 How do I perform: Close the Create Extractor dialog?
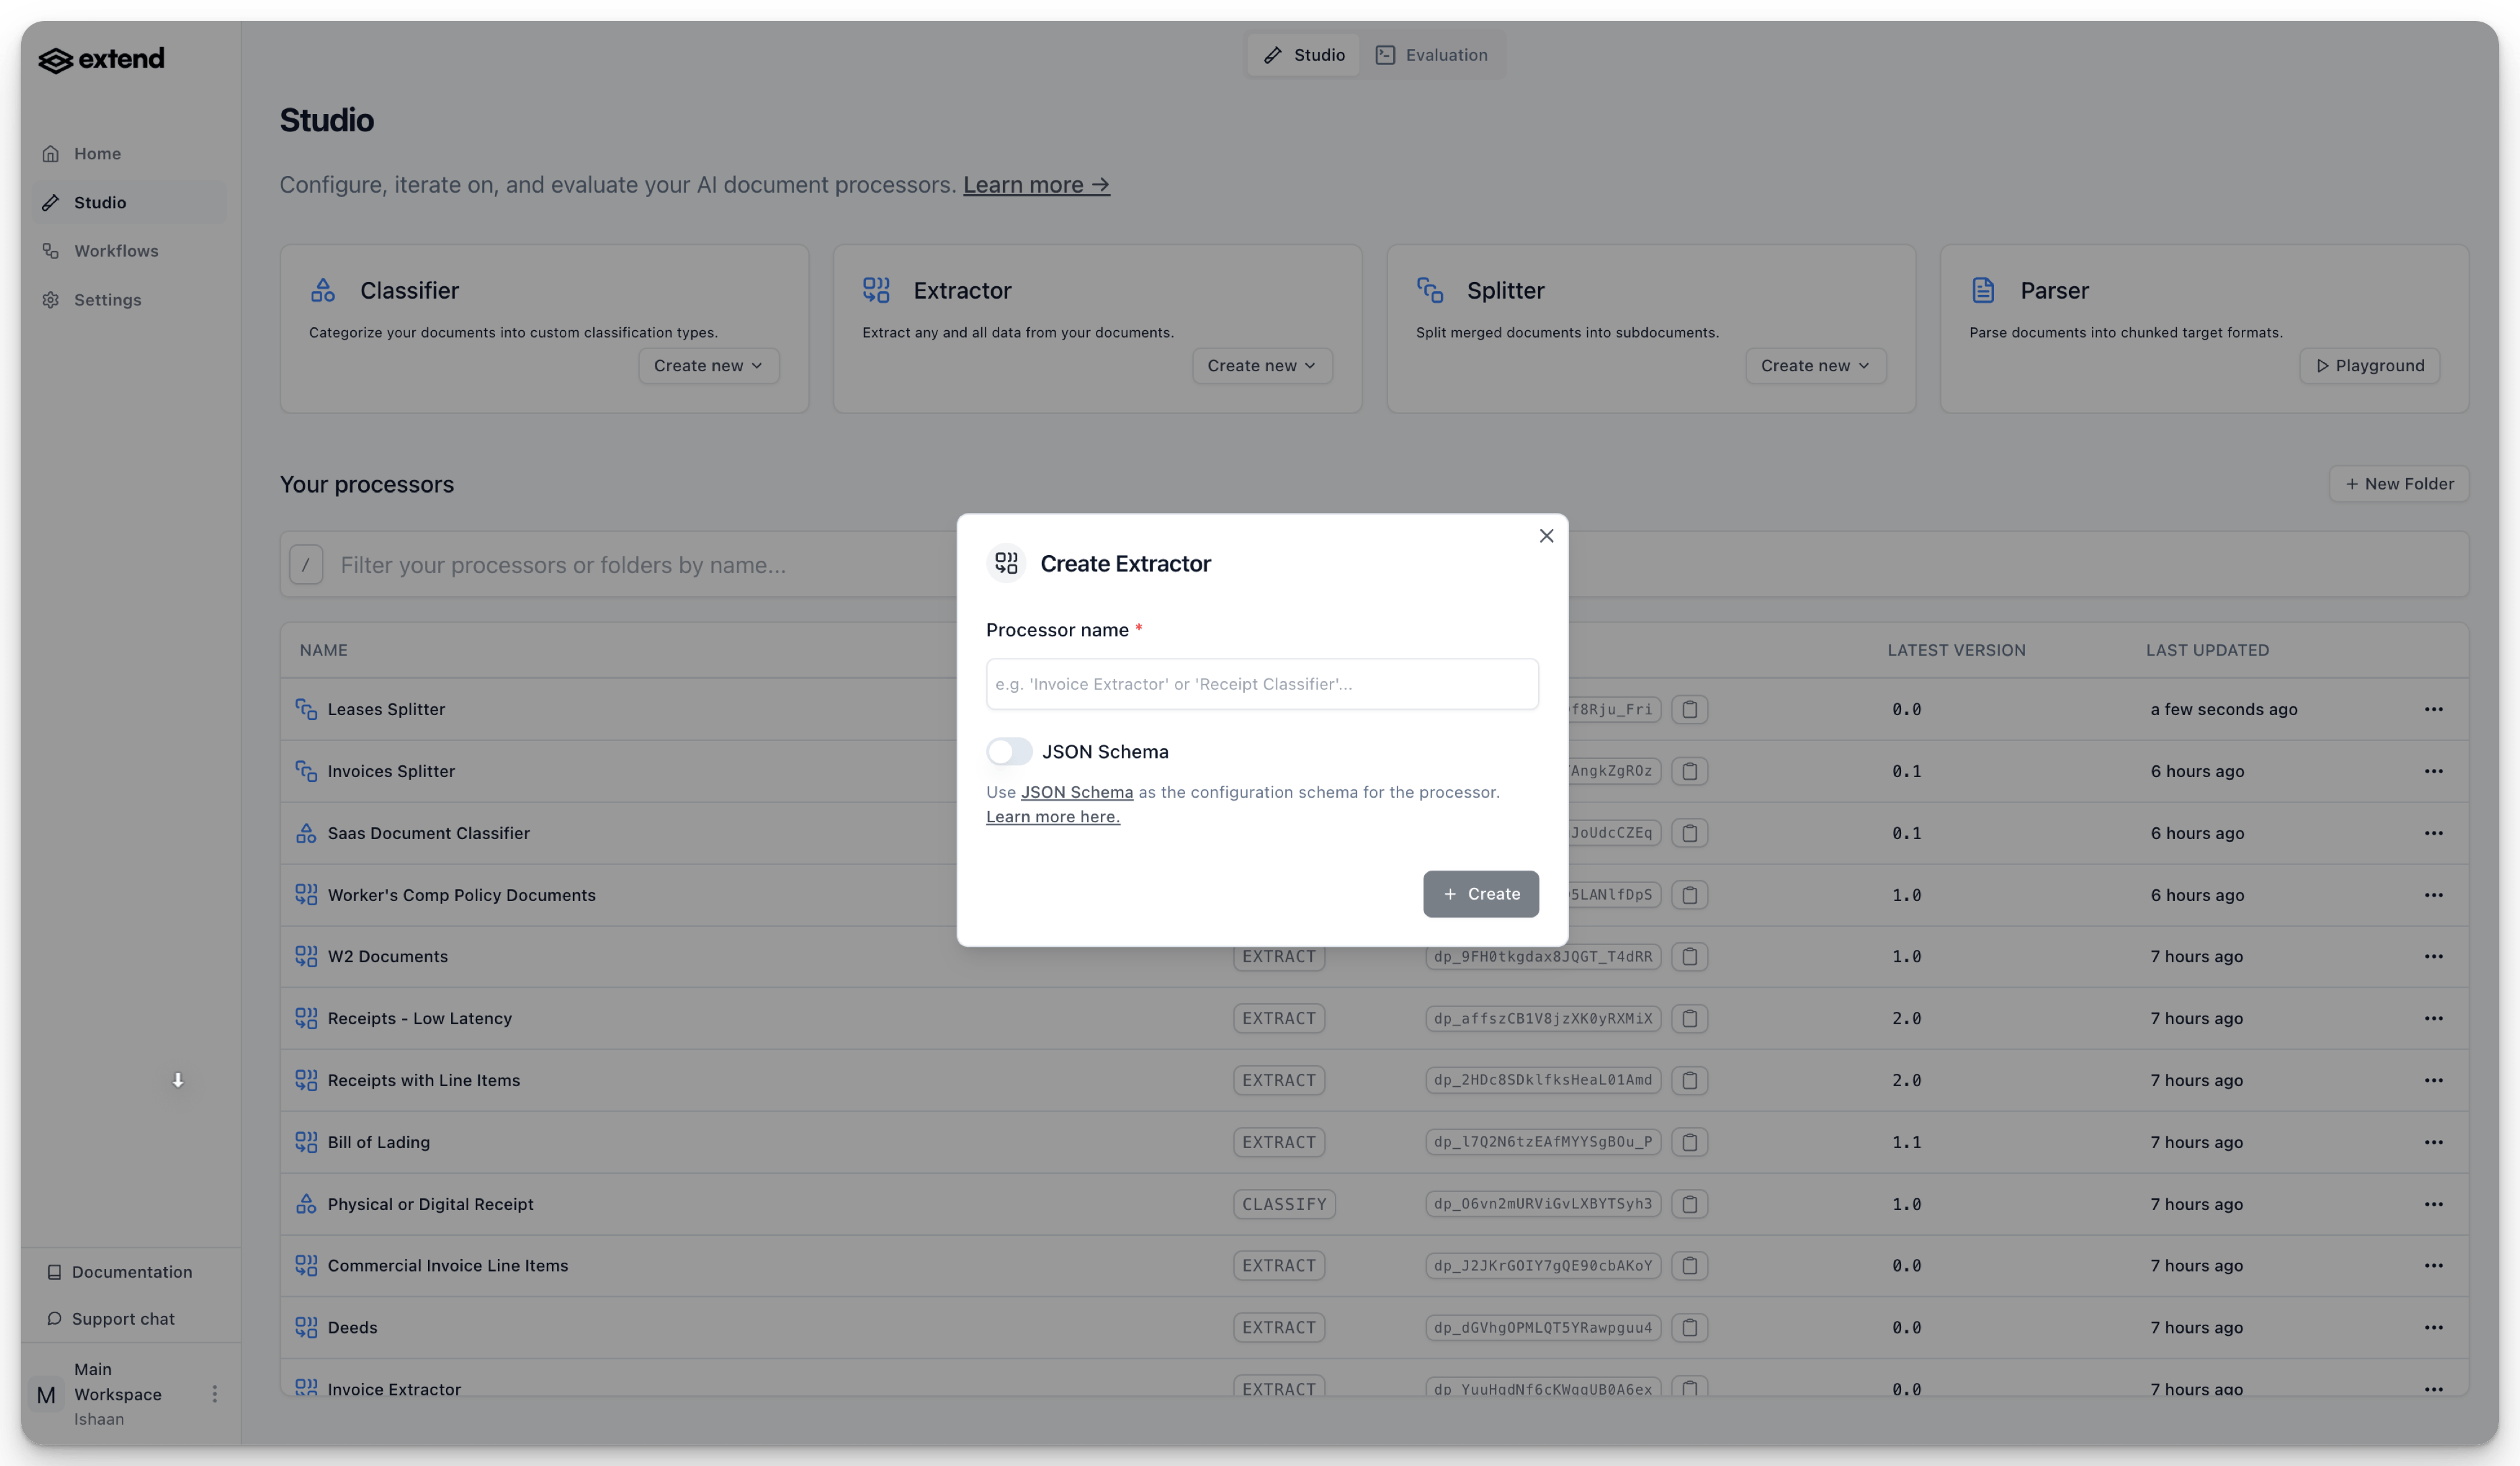coord(1546,536)
